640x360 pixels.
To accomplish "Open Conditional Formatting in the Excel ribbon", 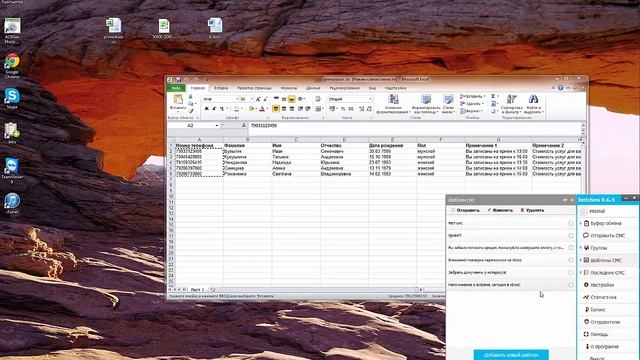I will pos(393,104).
